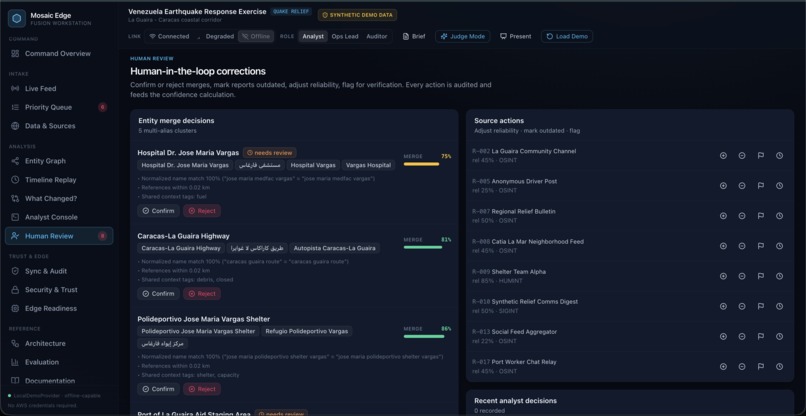This screenshot has height=416, width=806.
Task: Go to Priority Queue
Action: pyautogui.click(x=59, y=107)
